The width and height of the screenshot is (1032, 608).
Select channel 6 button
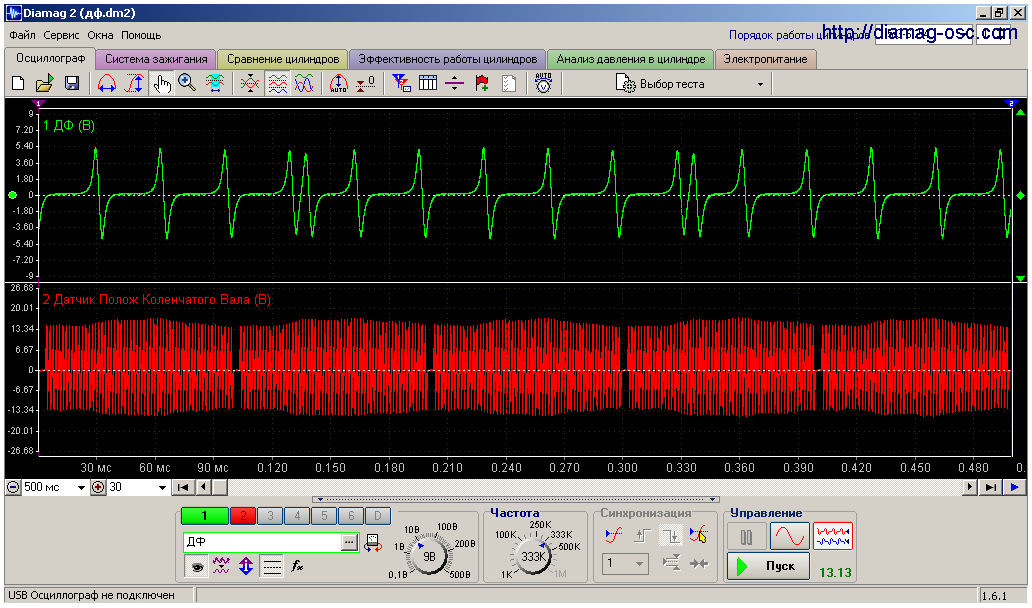pyautogui.click(x=351, y=516)
